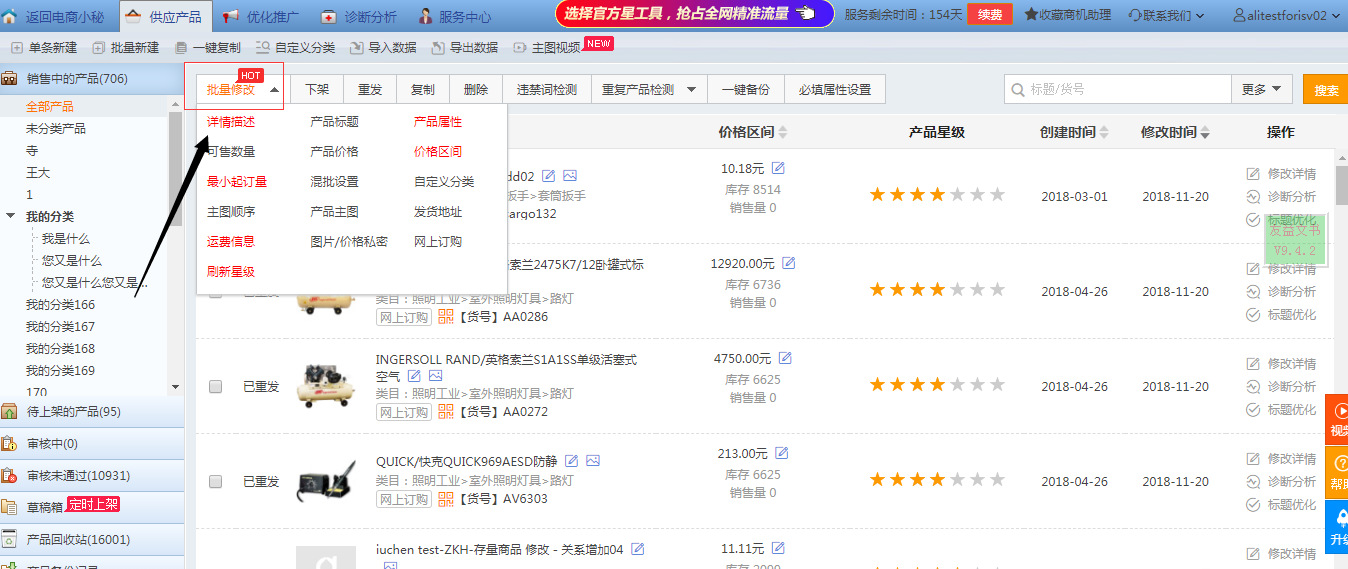Click the megaphone icon for 优化推广
This screenshot has height=569, width=1348.
coord(230,16)
